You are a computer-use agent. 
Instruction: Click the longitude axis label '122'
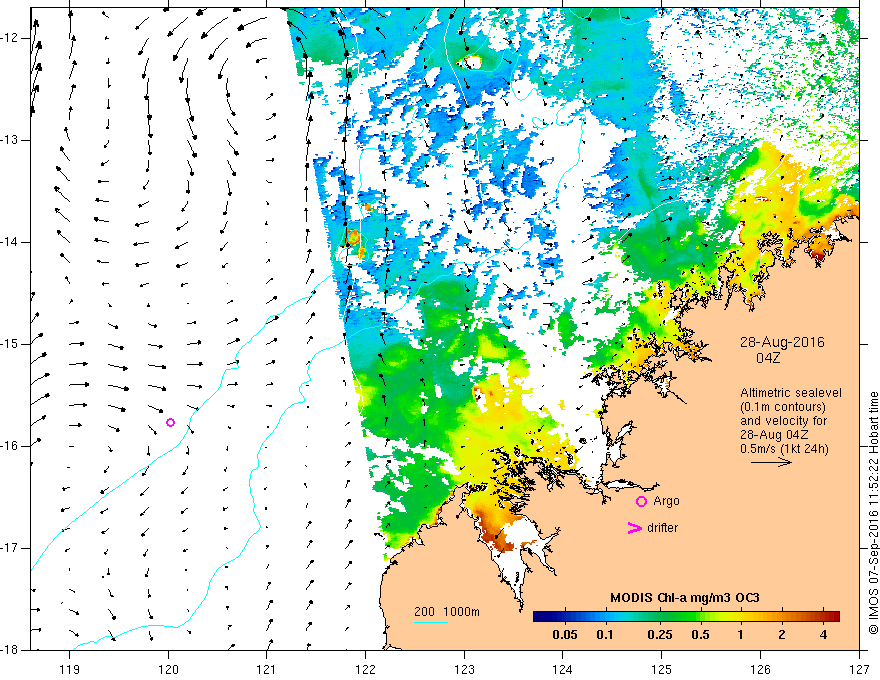pyautogui.click(x=365, y=670)
